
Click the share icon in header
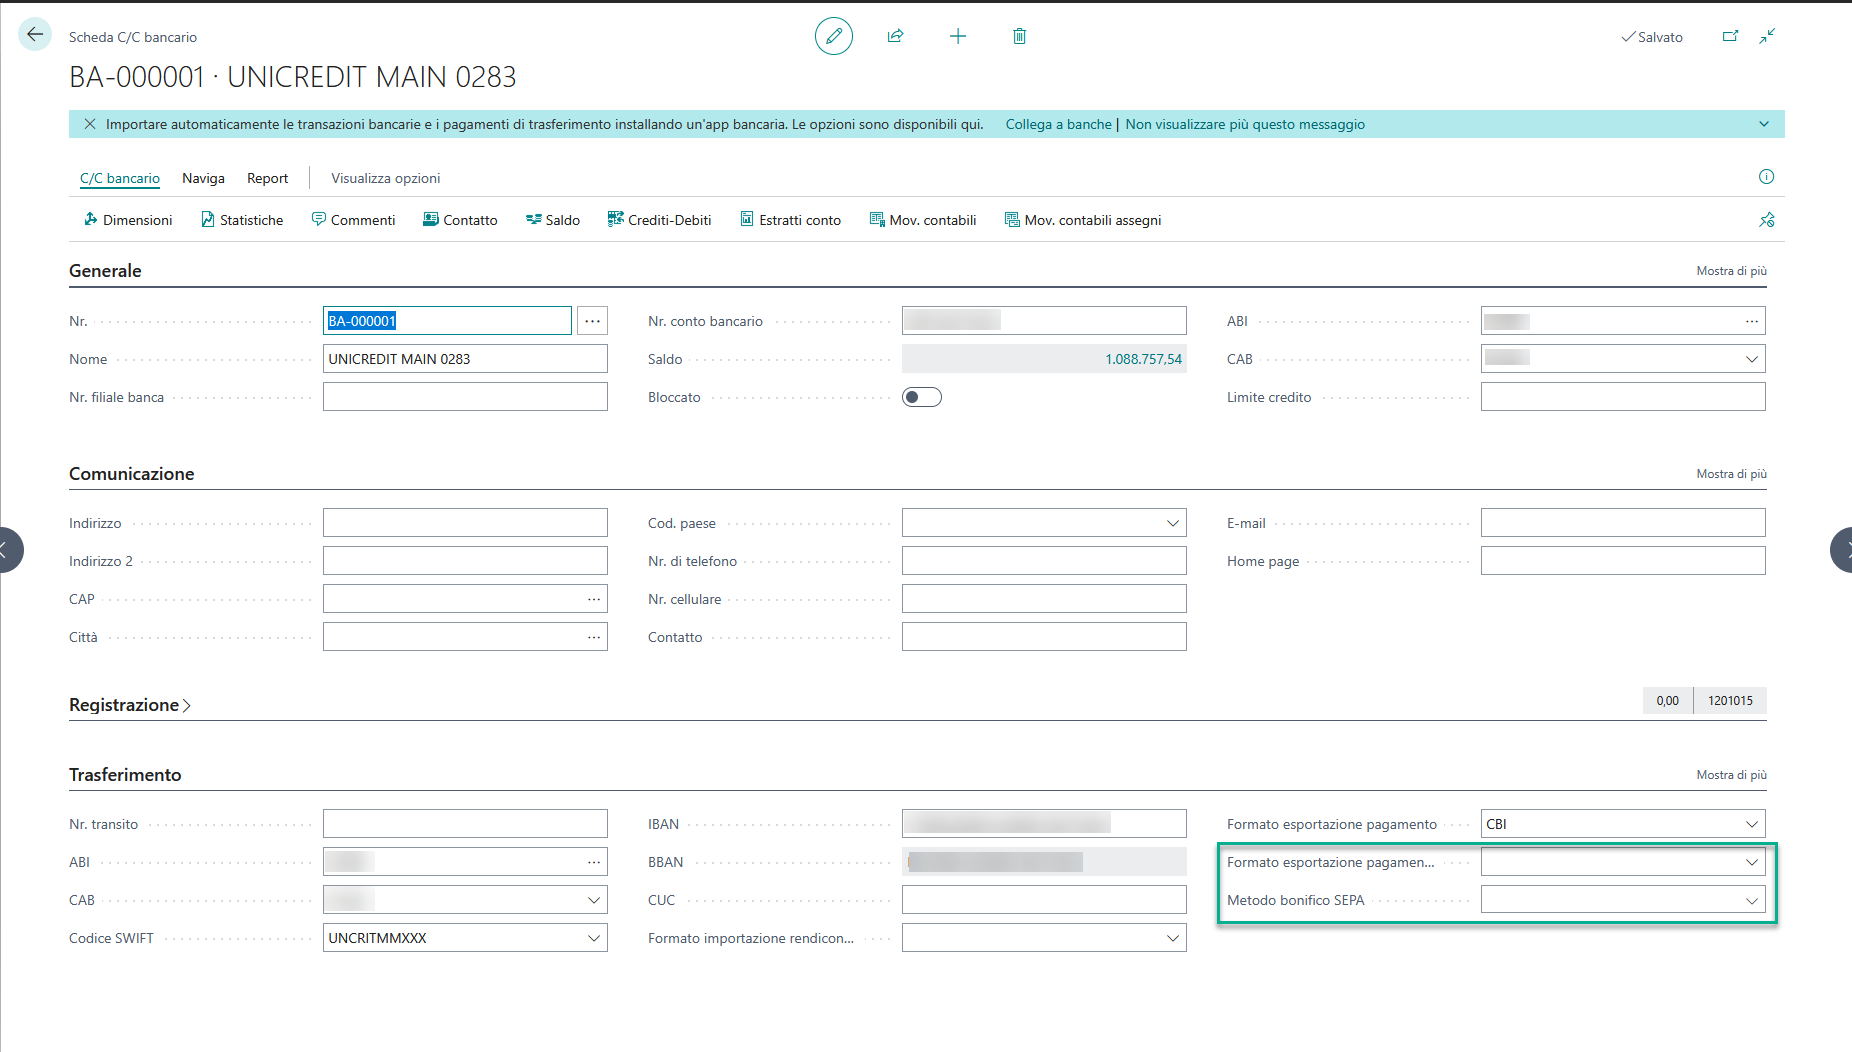(x=895, y=36)
